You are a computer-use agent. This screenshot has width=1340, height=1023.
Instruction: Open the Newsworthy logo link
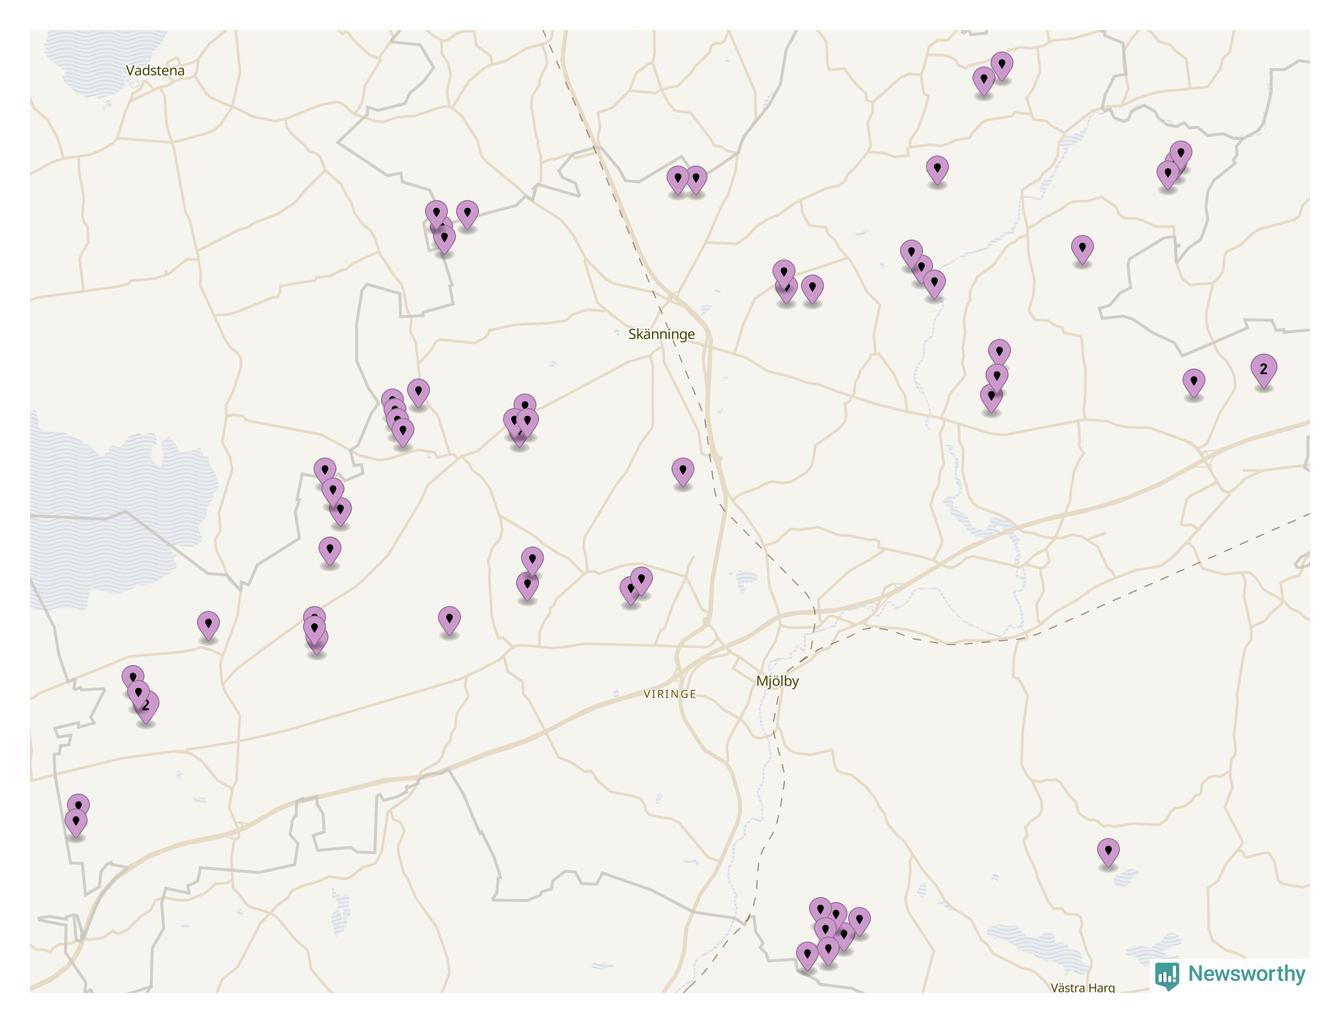1230,974
